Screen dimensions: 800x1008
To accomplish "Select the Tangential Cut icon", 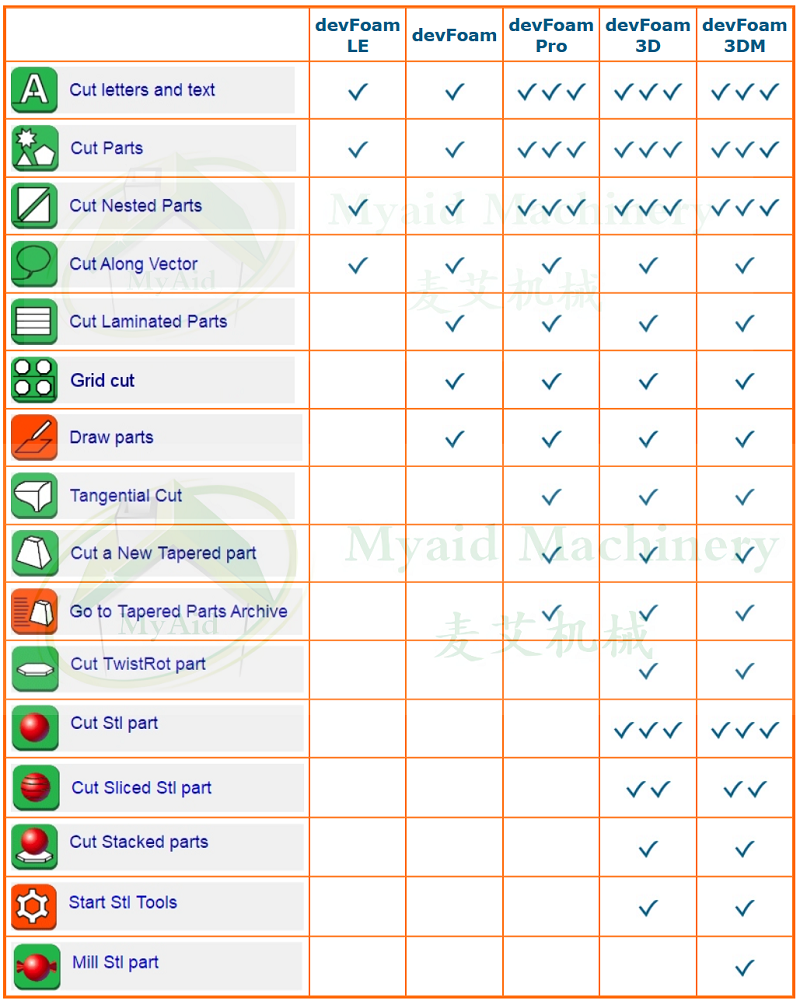I will click(35, 496).
